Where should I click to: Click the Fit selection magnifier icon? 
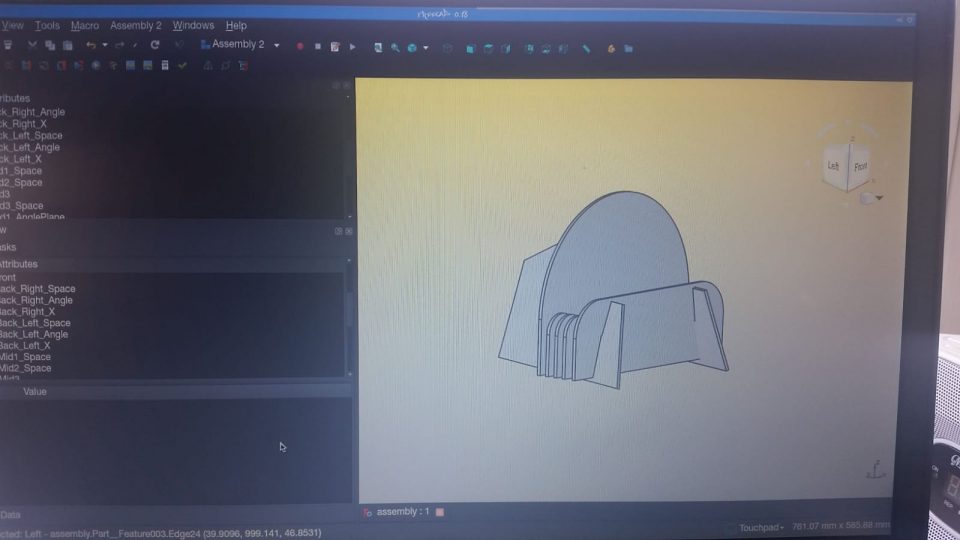click(x=396, y=48)
